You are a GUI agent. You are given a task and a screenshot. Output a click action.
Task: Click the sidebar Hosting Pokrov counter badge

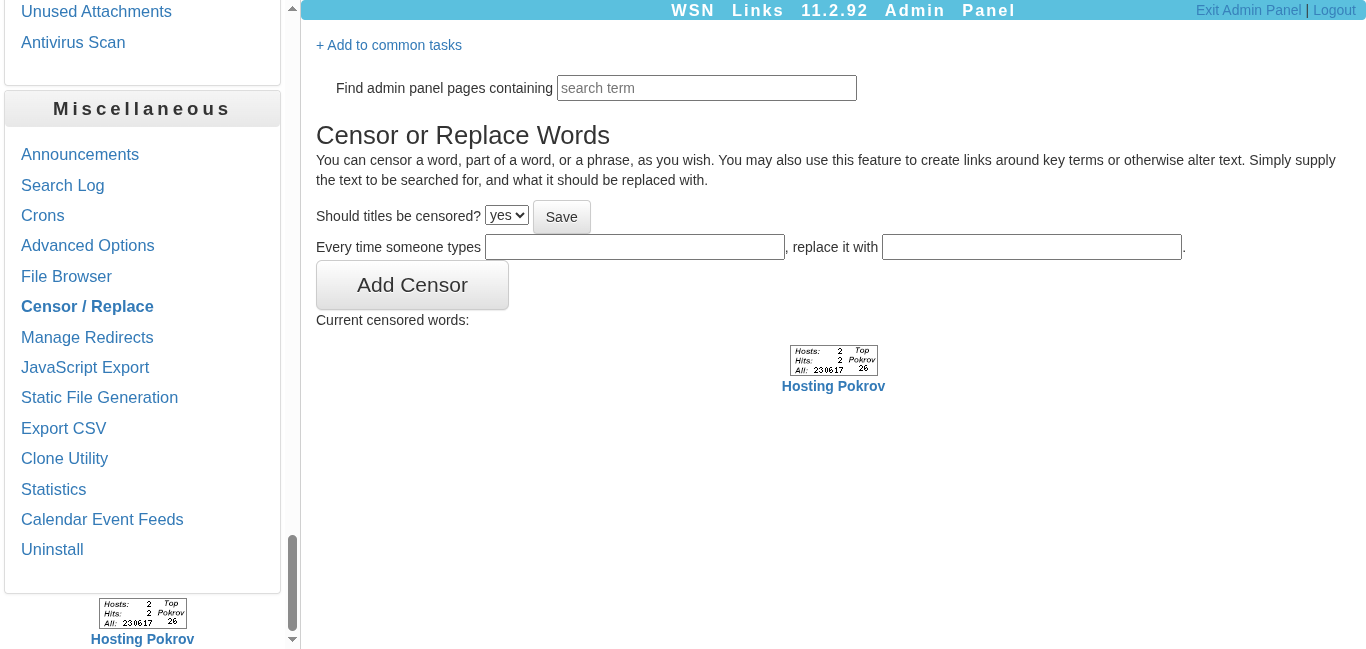click(x=142, y=613)
